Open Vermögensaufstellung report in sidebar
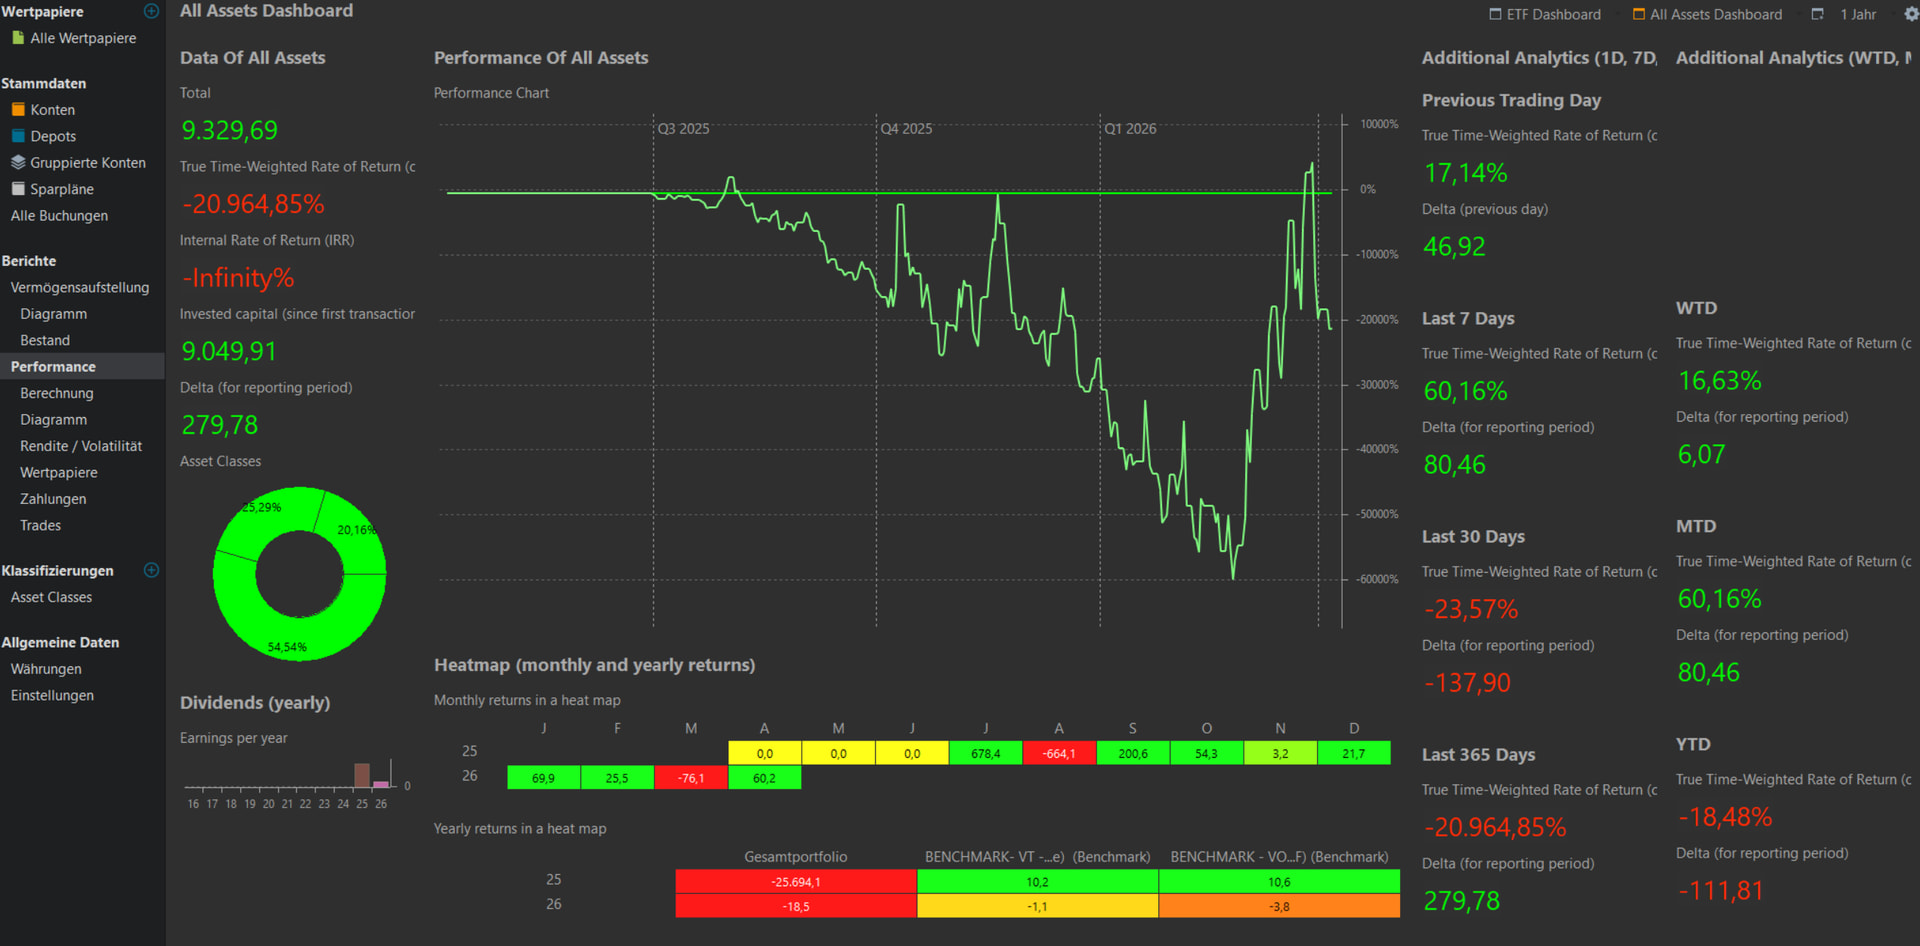Screen dimensions: 1920x946 coord(80,287)
